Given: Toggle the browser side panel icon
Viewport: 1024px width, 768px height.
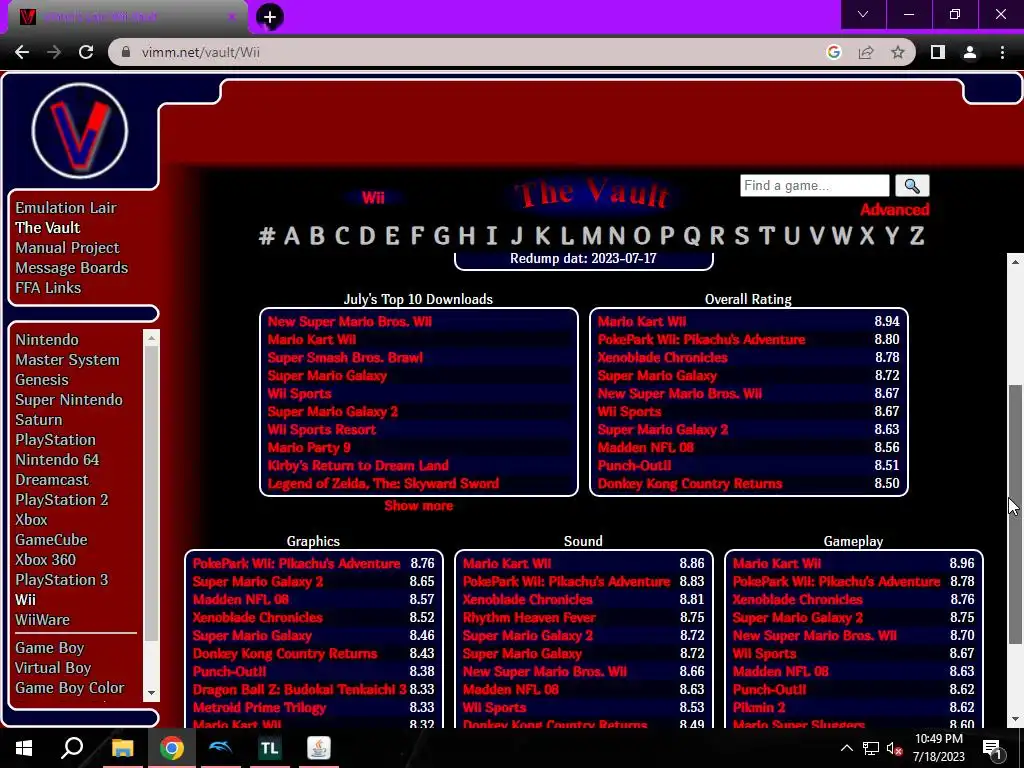Looking at the screenshot, I should 938,52.
